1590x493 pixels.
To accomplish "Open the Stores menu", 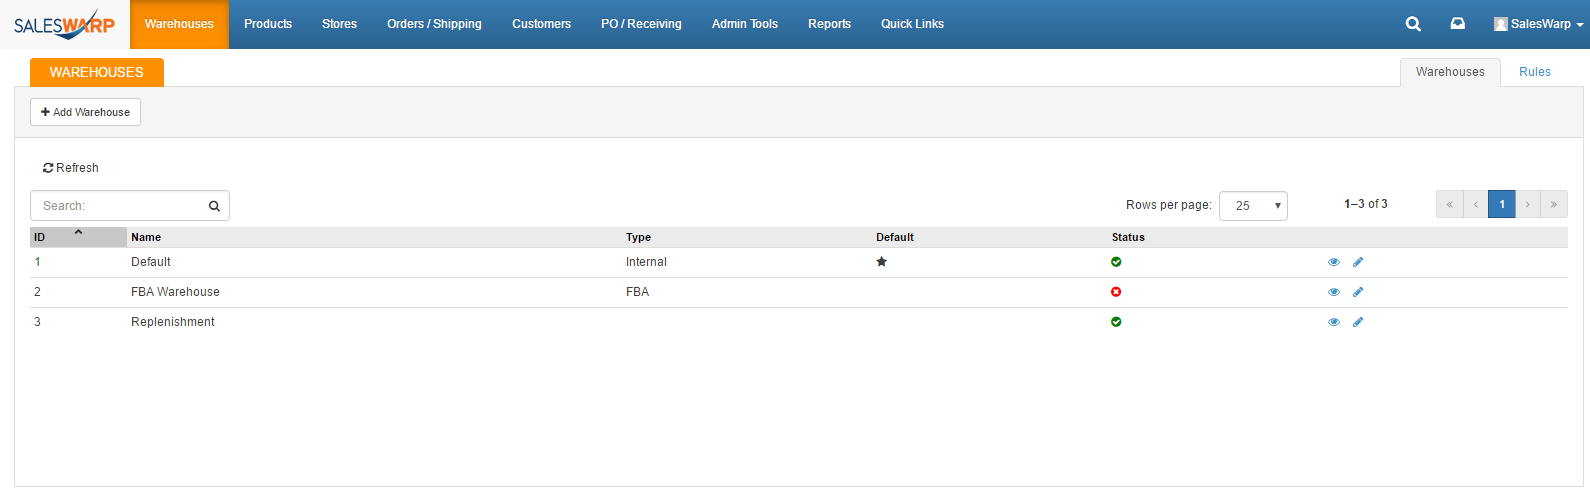I will (339, 24).
